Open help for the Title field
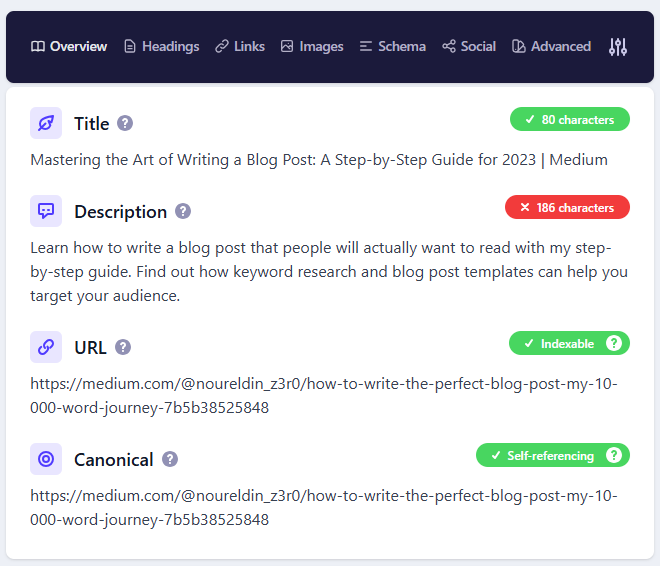Viewport: 660px width, 566px height. pos(125,123)
